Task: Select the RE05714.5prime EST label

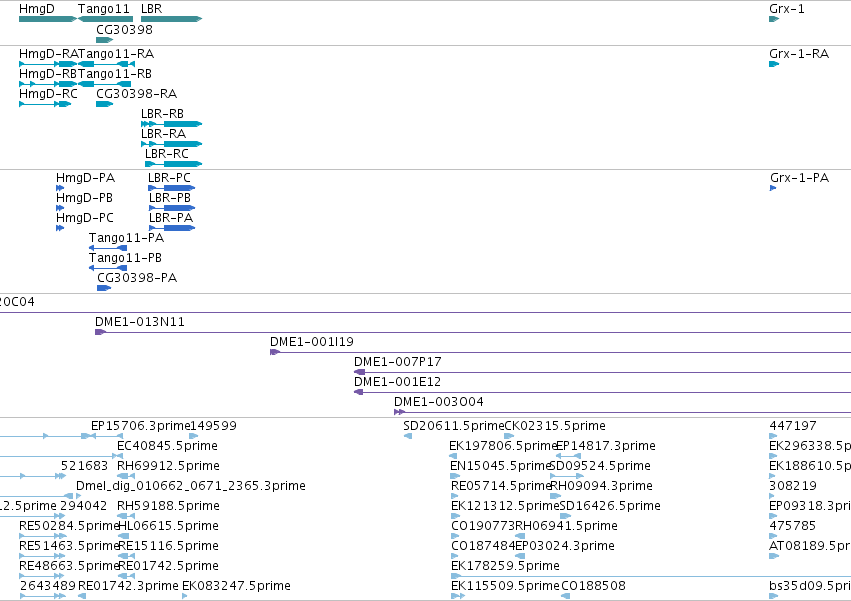Action: click(501, 486)
